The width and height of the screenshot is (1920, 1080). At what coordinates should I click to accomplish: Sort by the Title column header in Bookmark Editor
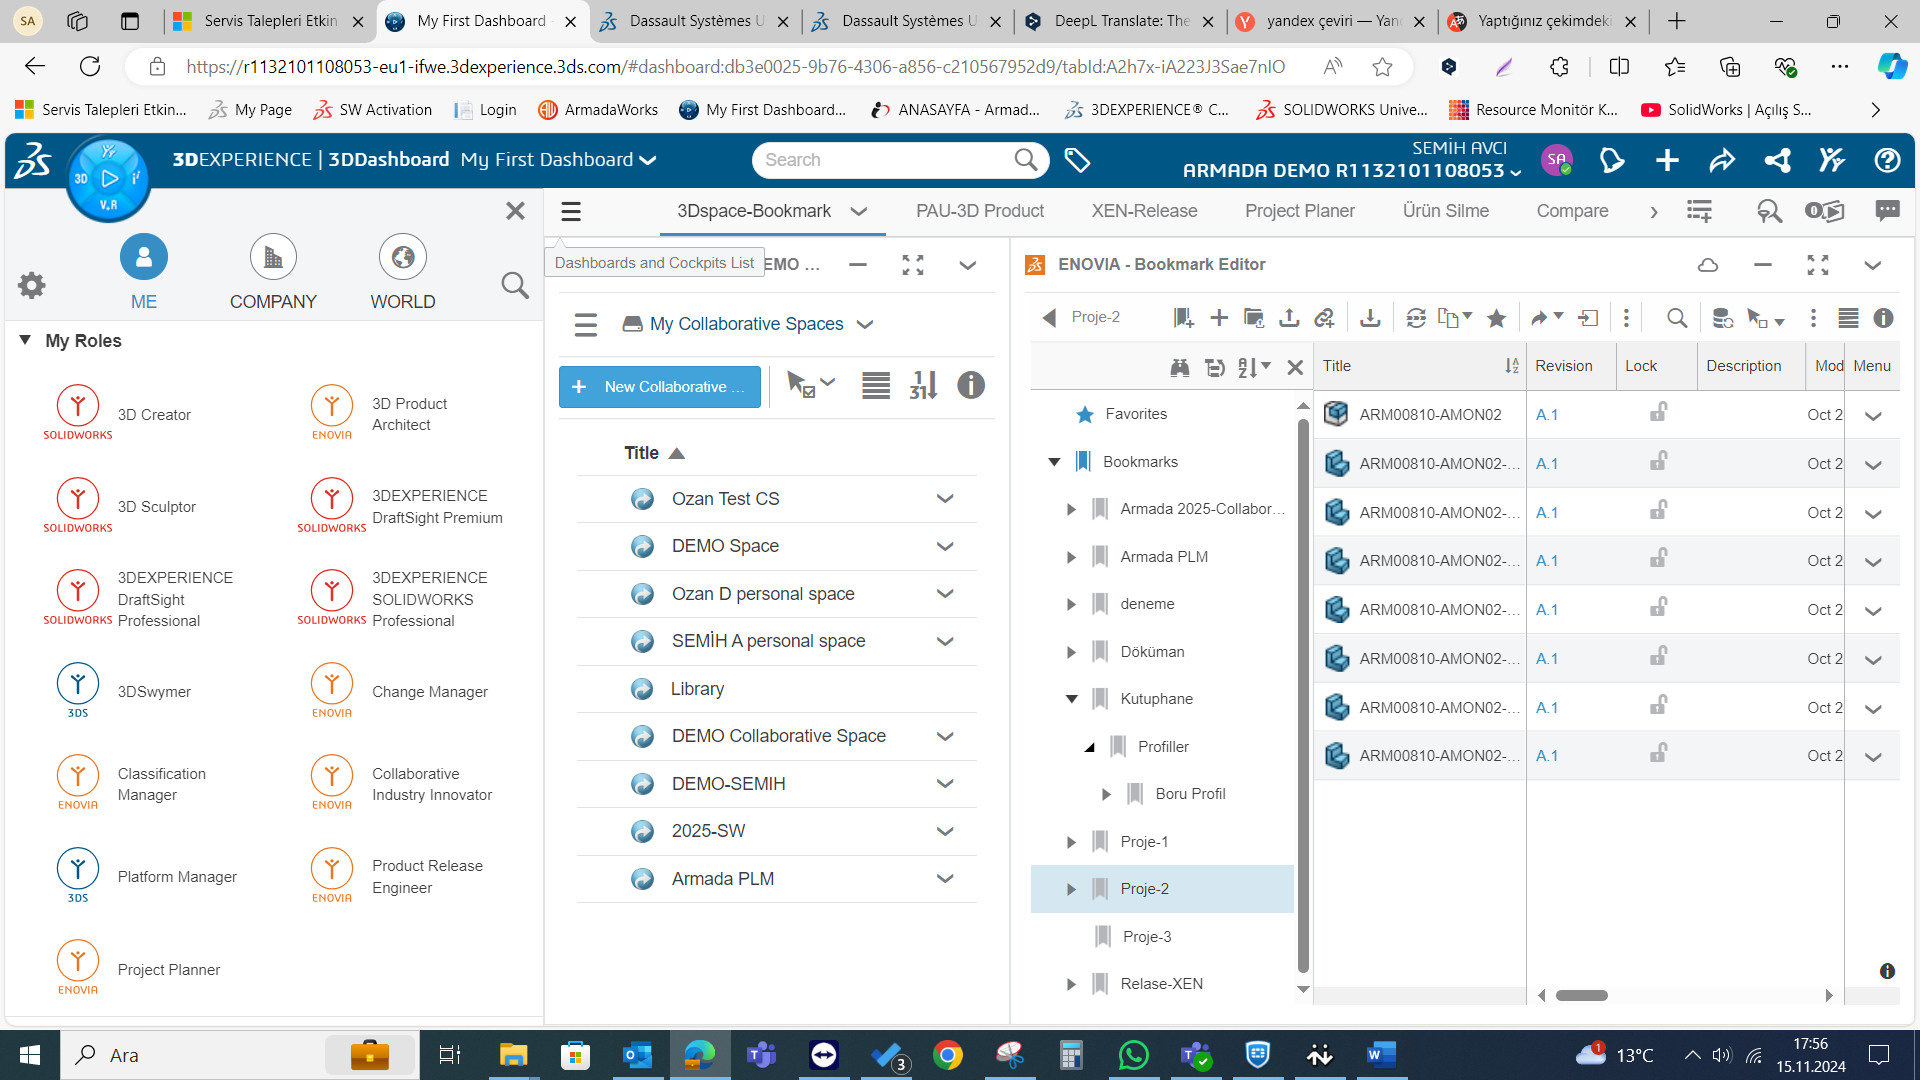coord(1337,366)
